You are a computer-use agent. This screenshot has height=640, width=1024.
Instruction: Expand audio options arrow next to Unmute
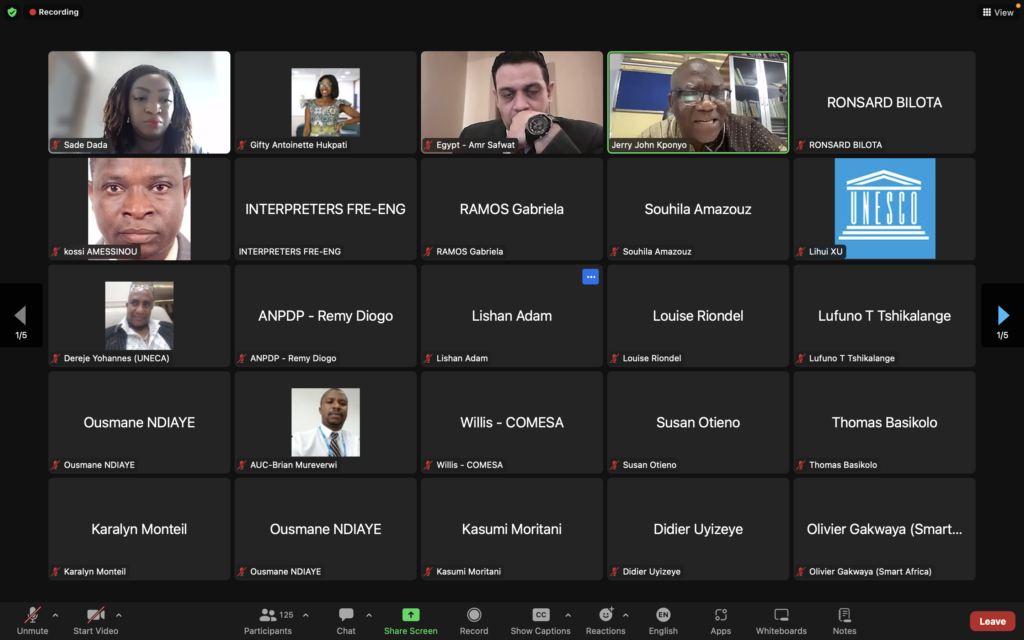pos(55,615)
